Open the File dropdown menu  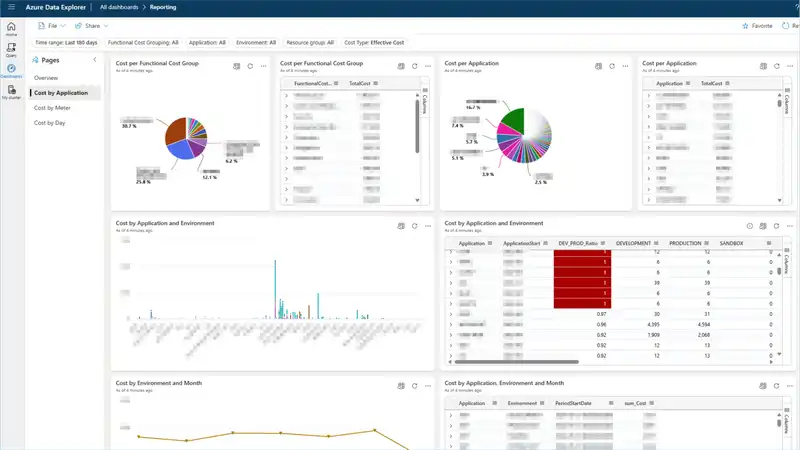51,25
